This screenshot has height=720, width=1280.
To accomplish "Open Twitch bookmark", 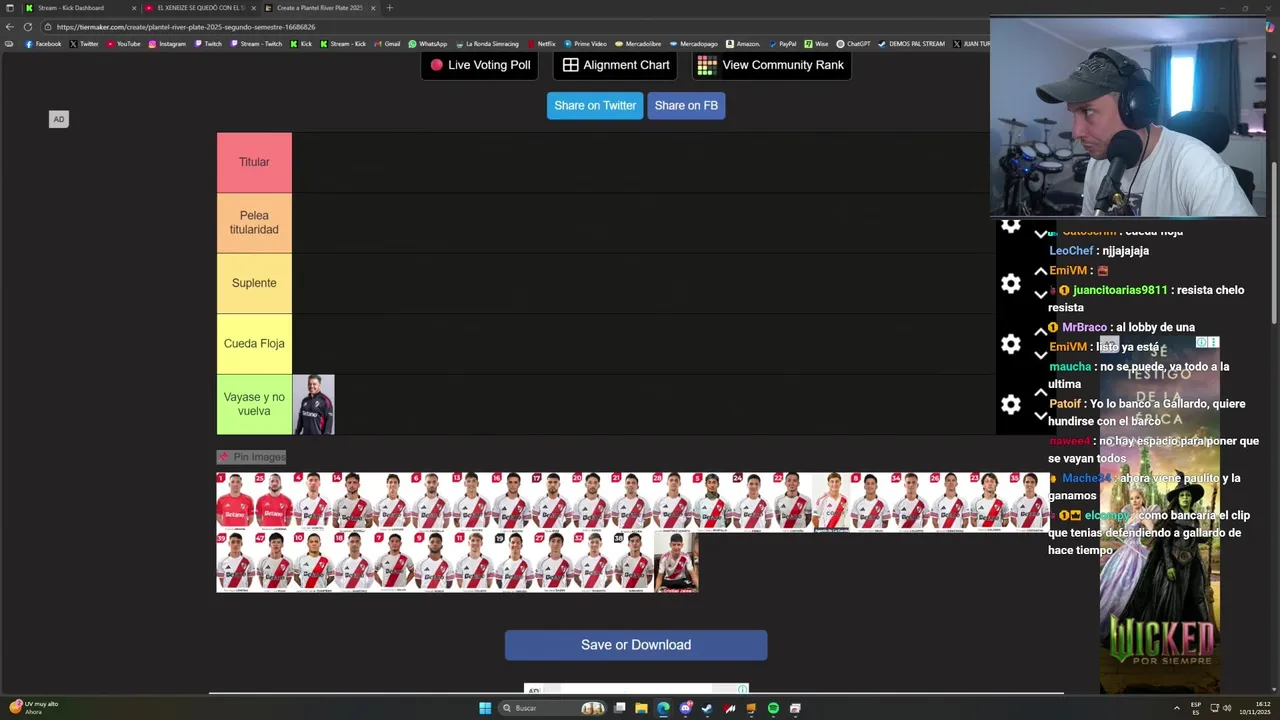I will click(208, 44).
